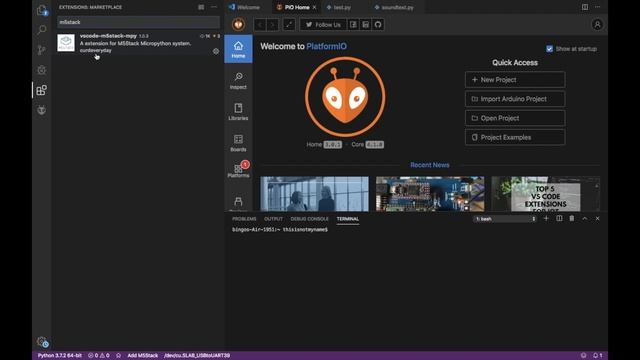Click the expand fullscreen icon in PIO toolbar
The width and height of the screenshot is (640, 360).
point(289,25)
